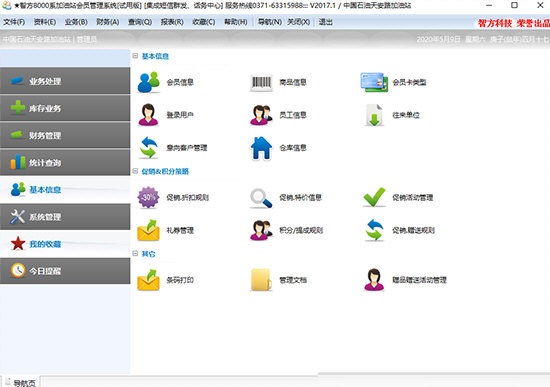
Task: Open 促销活动管理 green checkmark icon
Action: coord(374,197)
